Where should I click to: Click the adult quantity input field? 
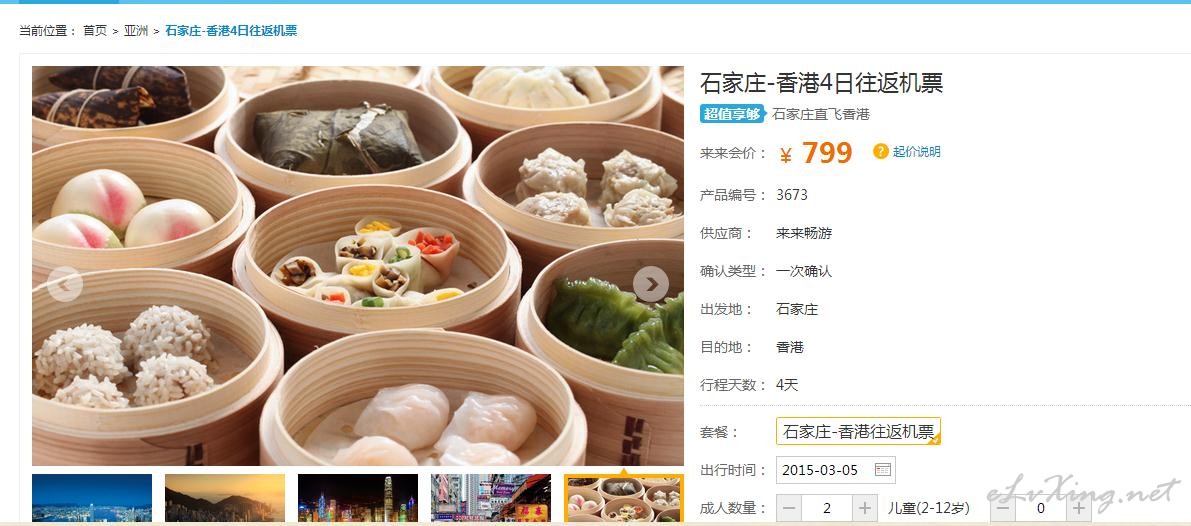(827, 508)
